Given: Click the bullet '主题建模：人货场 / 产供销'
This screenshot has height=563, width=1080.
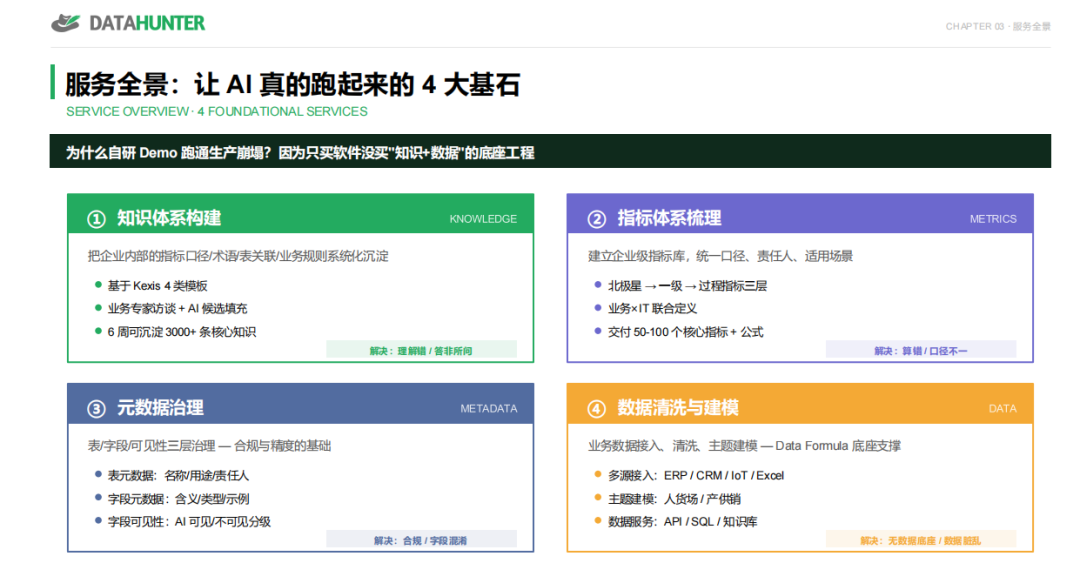Looking at the screenshot, I should 674,499.
